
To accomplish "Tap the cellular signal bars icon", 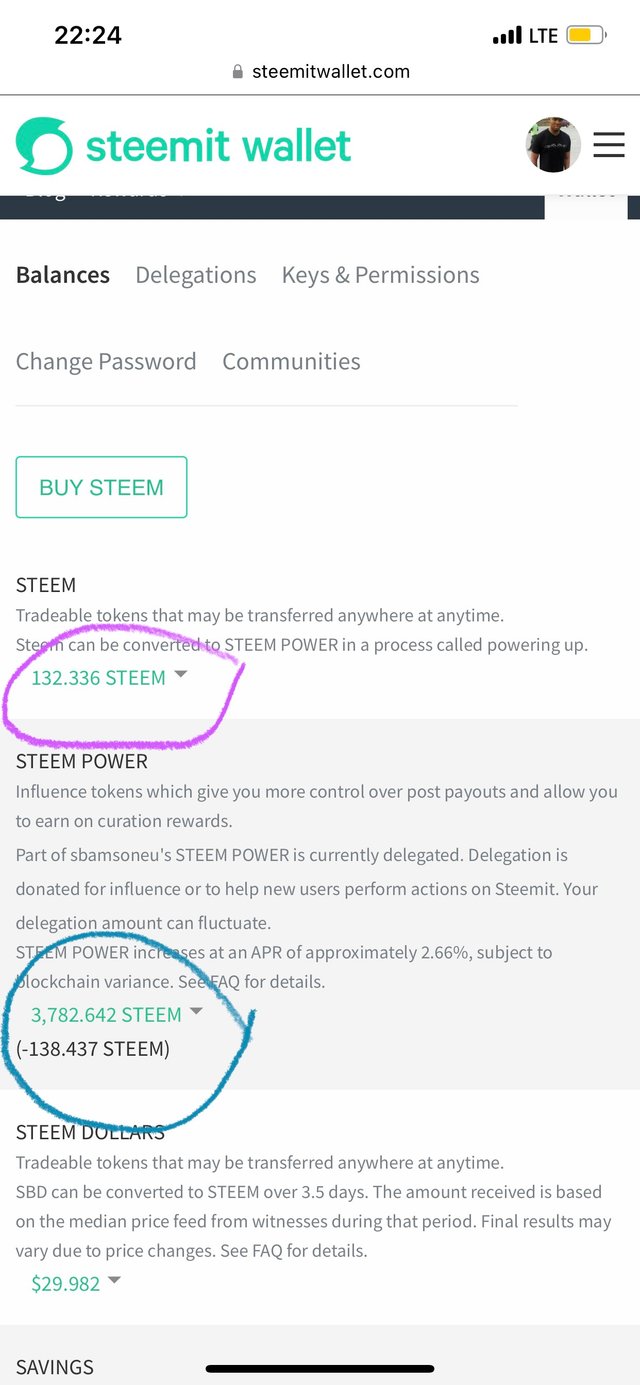I will (x=507, y=36).
